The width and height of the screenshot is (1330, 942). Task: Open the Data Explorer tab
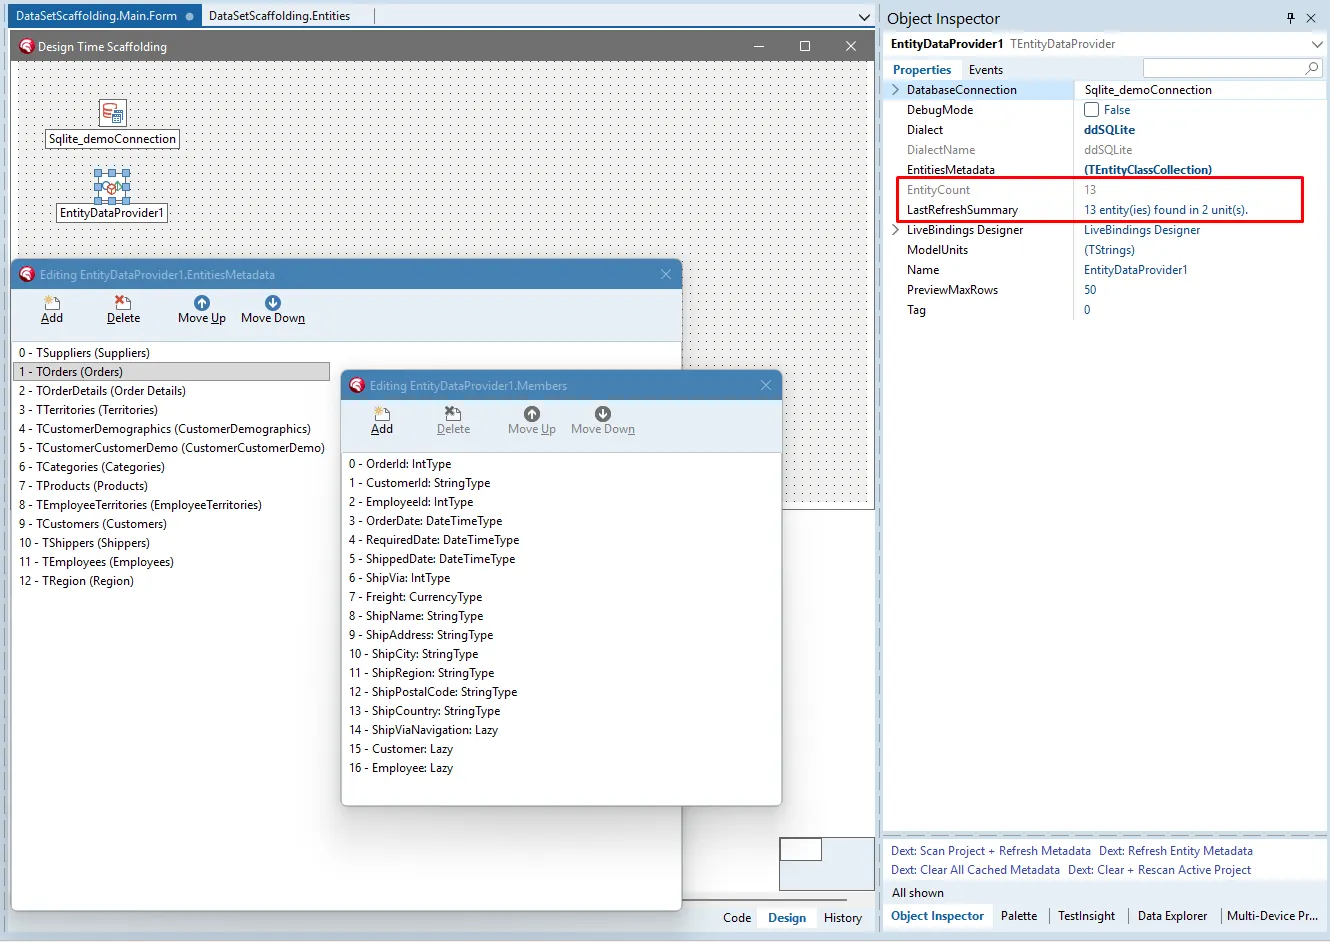1172,916
